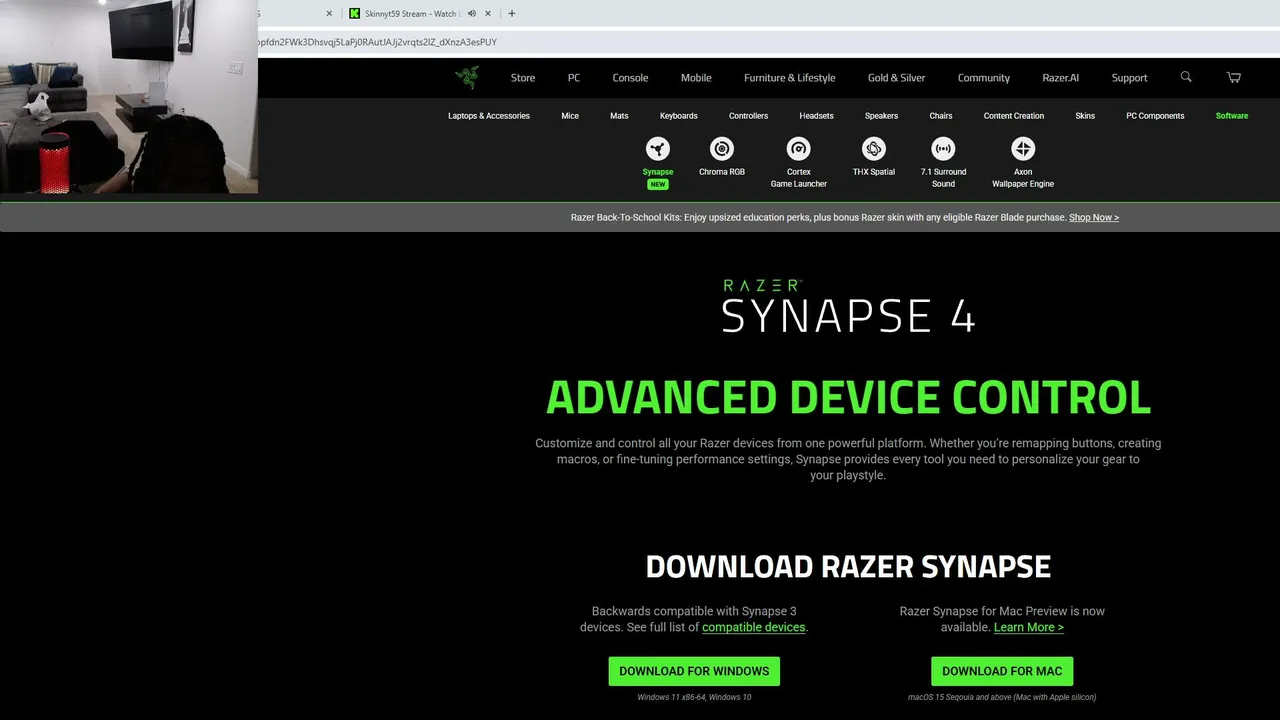This screenshot has height=720, width=1280.
Task: Click the Kick favicon on Skinnyt59 tab
Action: click(355, 14)
